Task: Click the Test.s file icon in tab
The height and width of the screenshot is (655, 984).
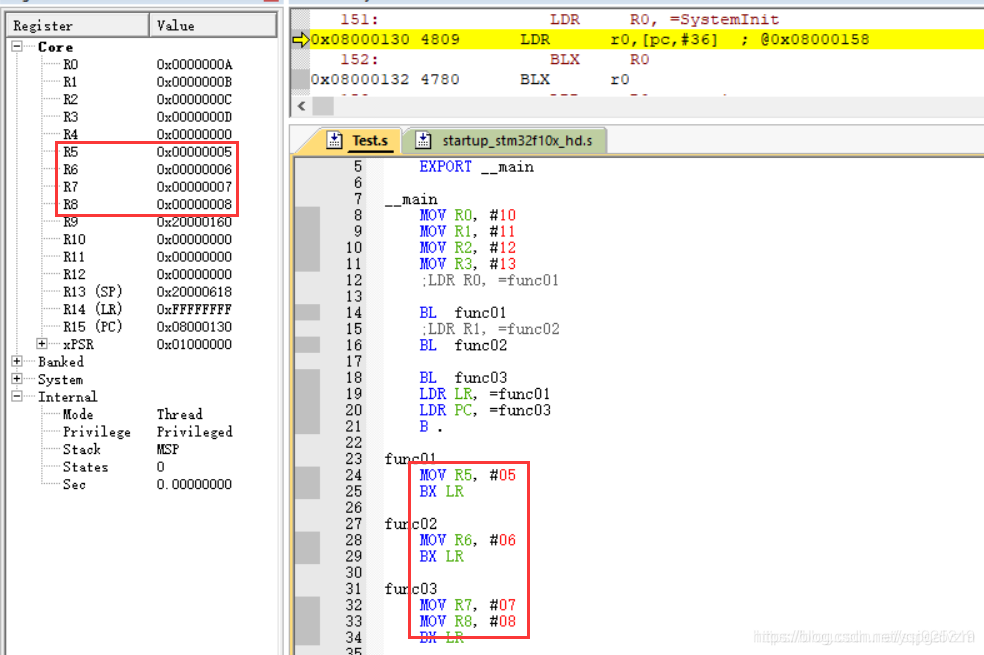Action: click(334, 141)
